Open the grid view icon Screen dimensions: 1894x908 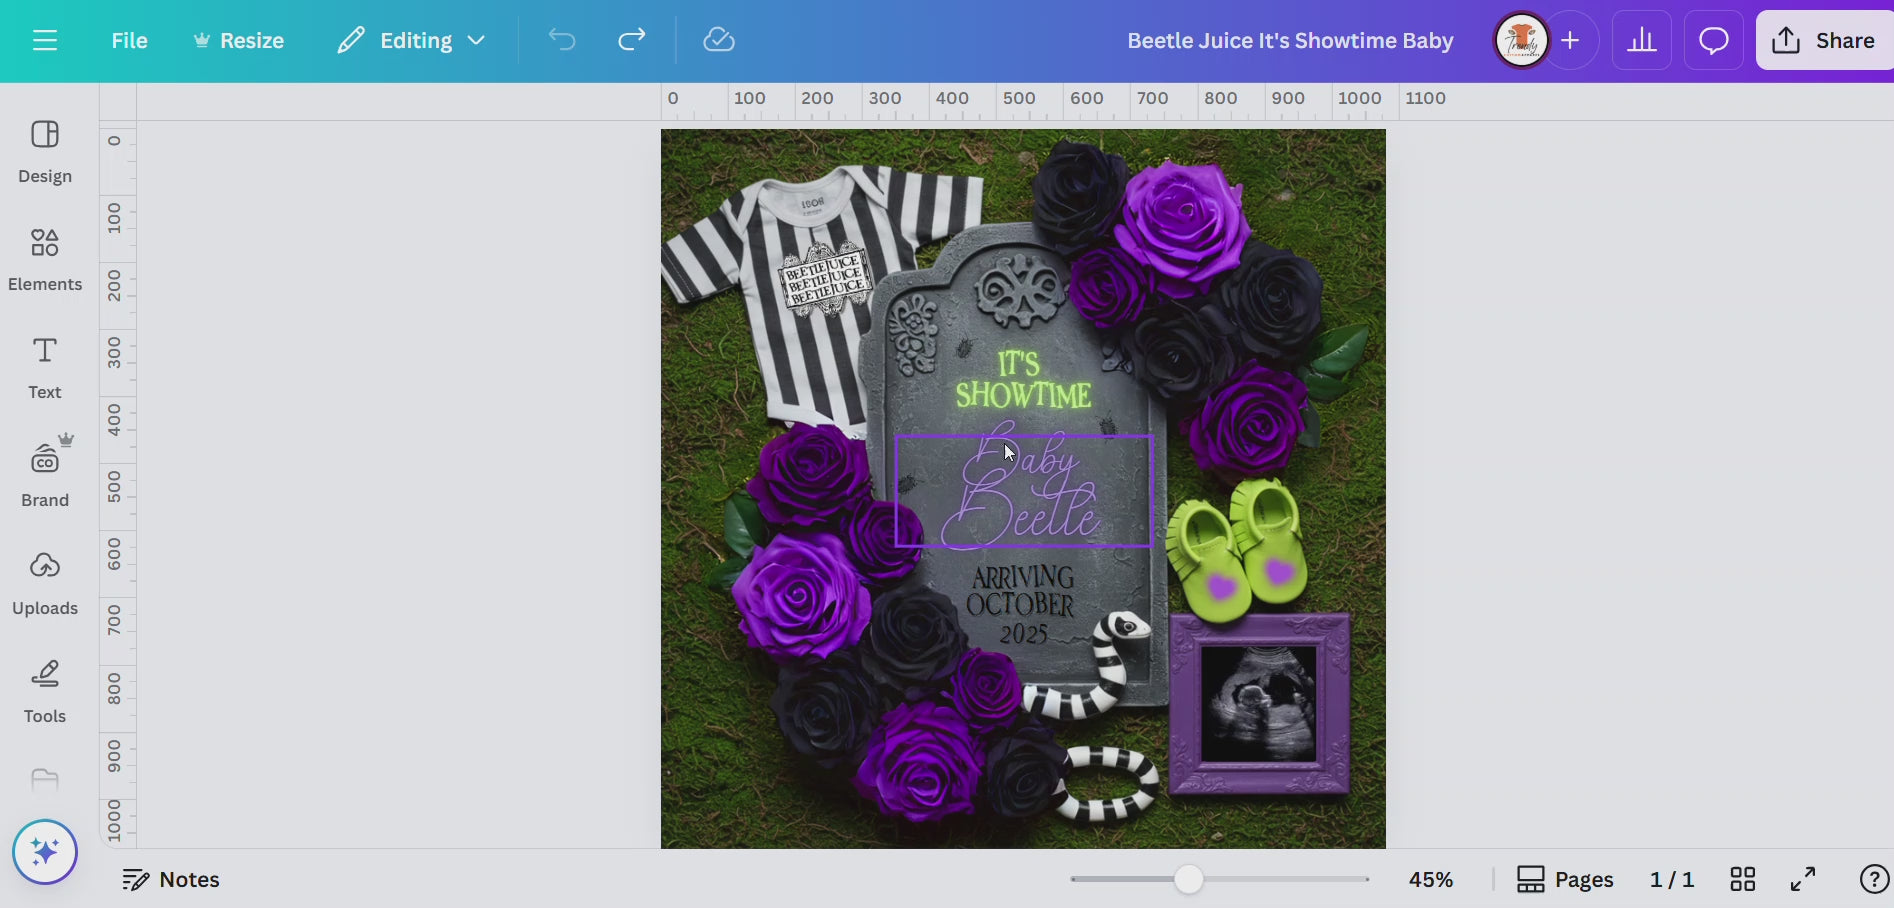click(1743, 879)
